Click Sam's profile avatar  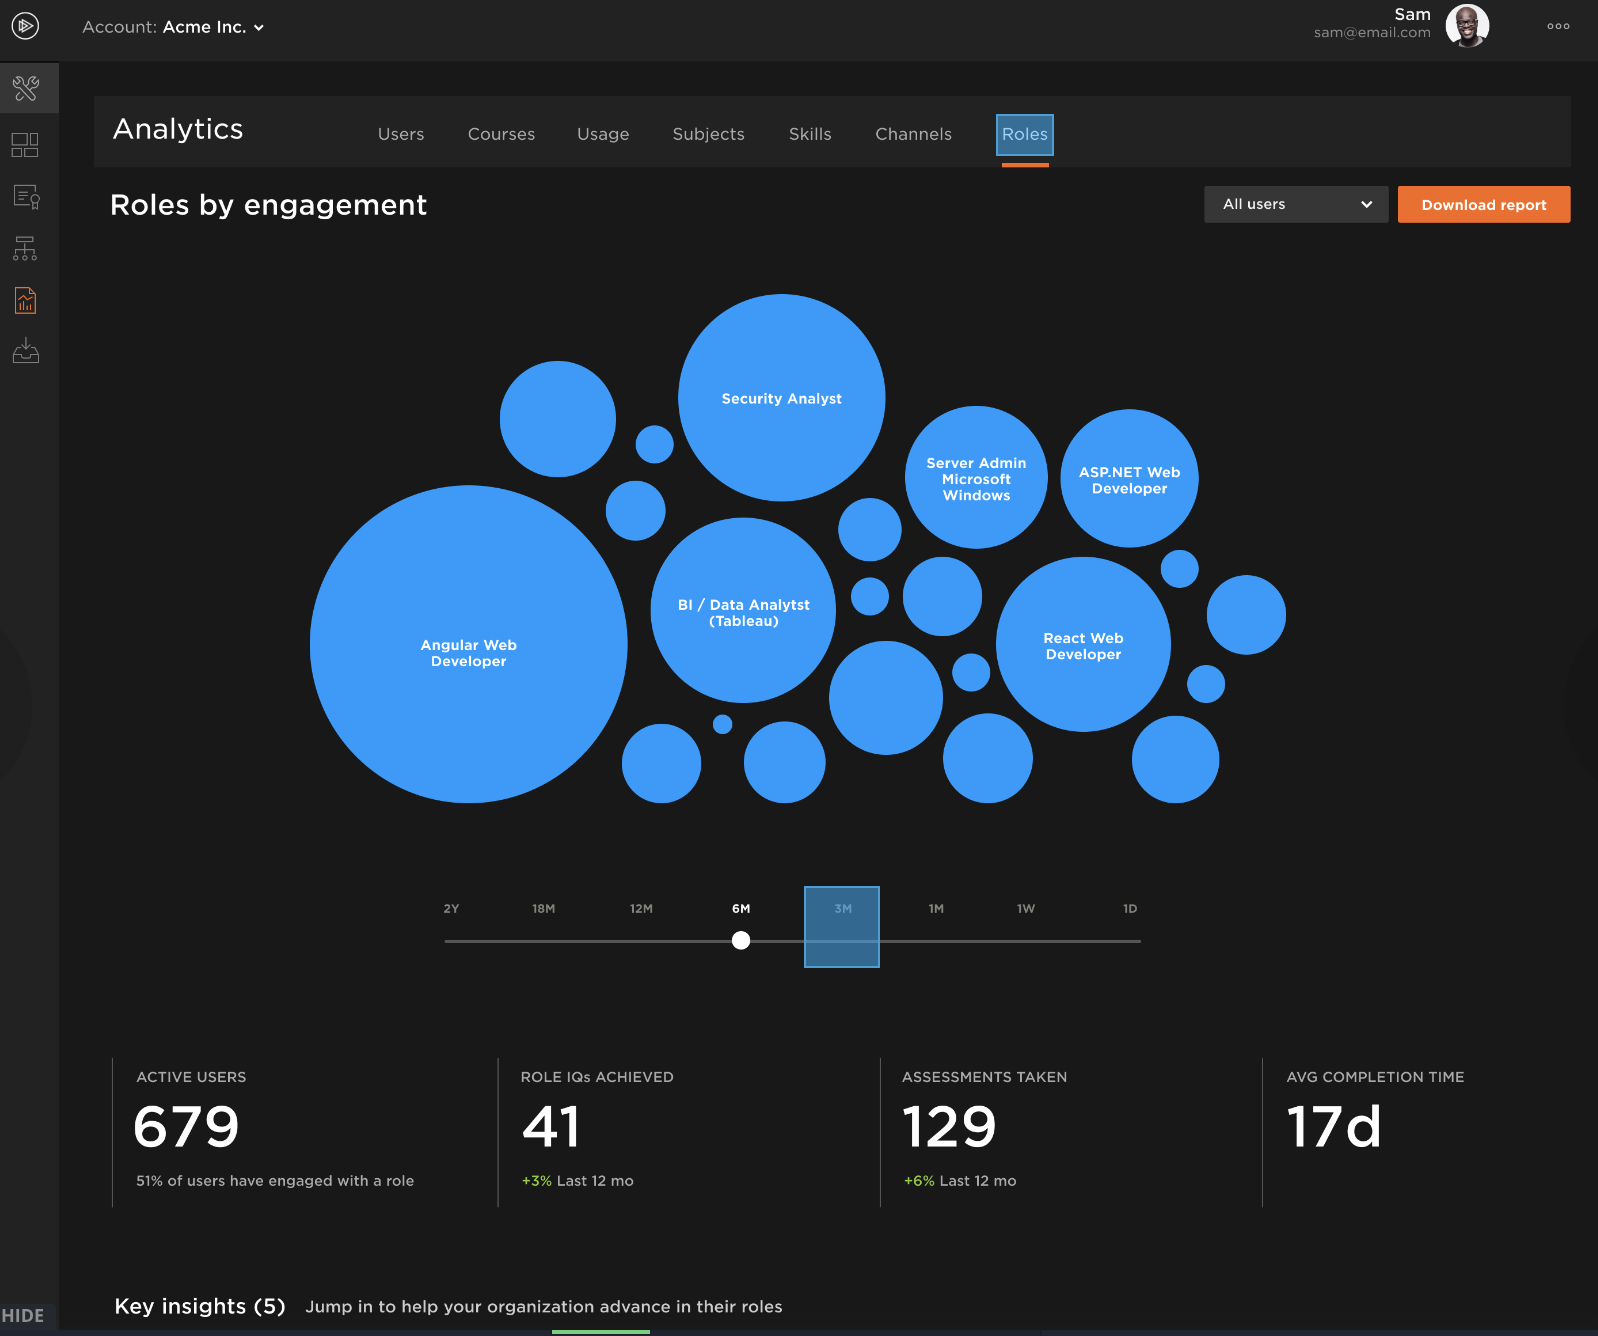(1467, 26)
